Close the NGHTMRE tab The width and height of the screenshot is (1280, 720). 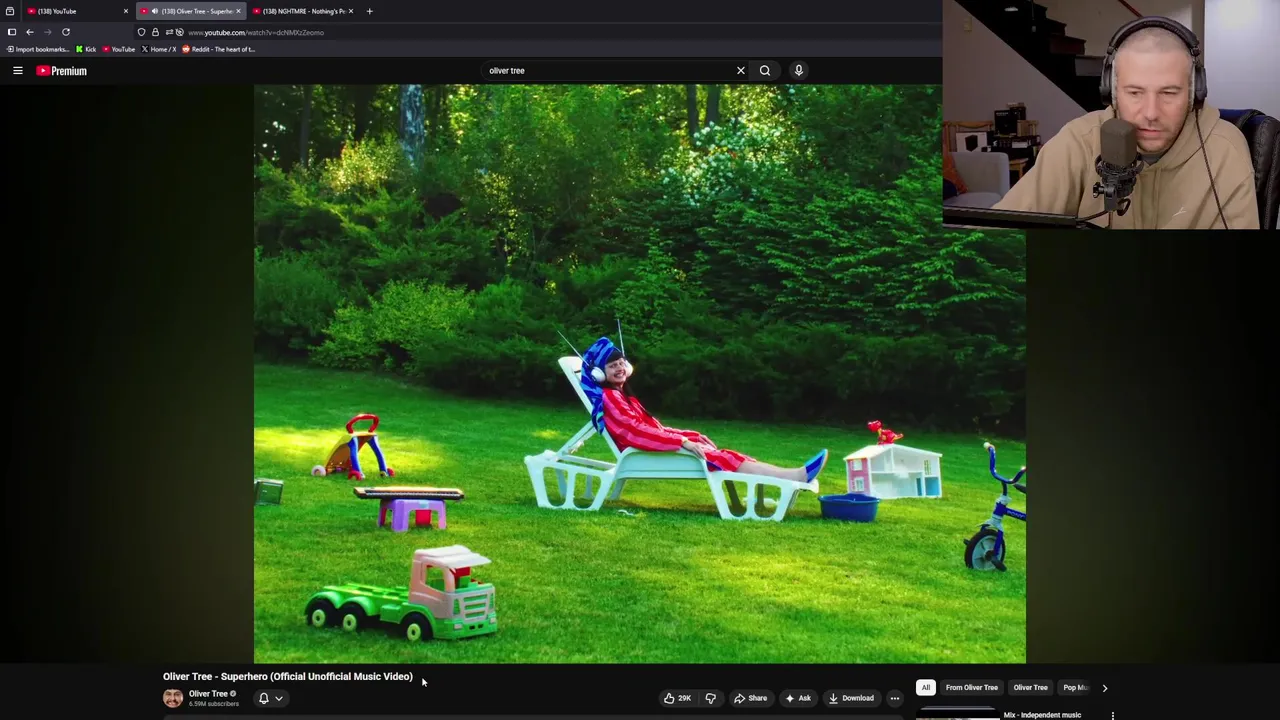coord(350,11)
